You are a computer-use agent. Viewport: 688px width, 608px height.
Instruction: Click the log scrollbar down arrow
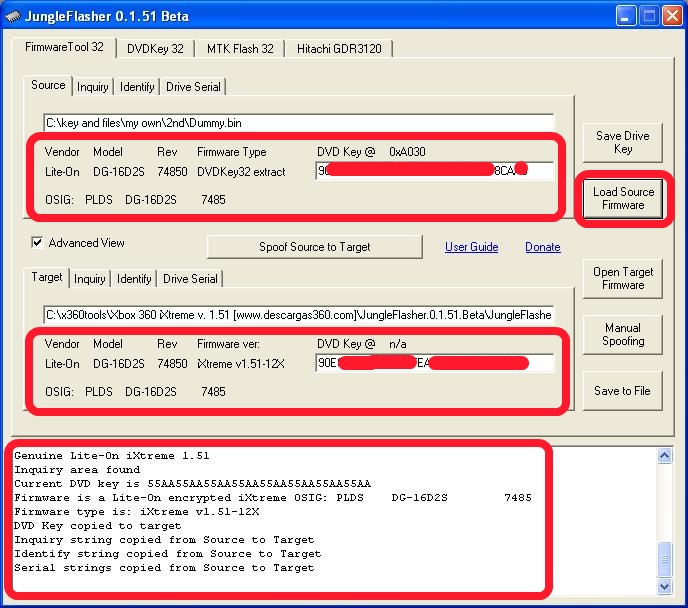tap(664, 586)
